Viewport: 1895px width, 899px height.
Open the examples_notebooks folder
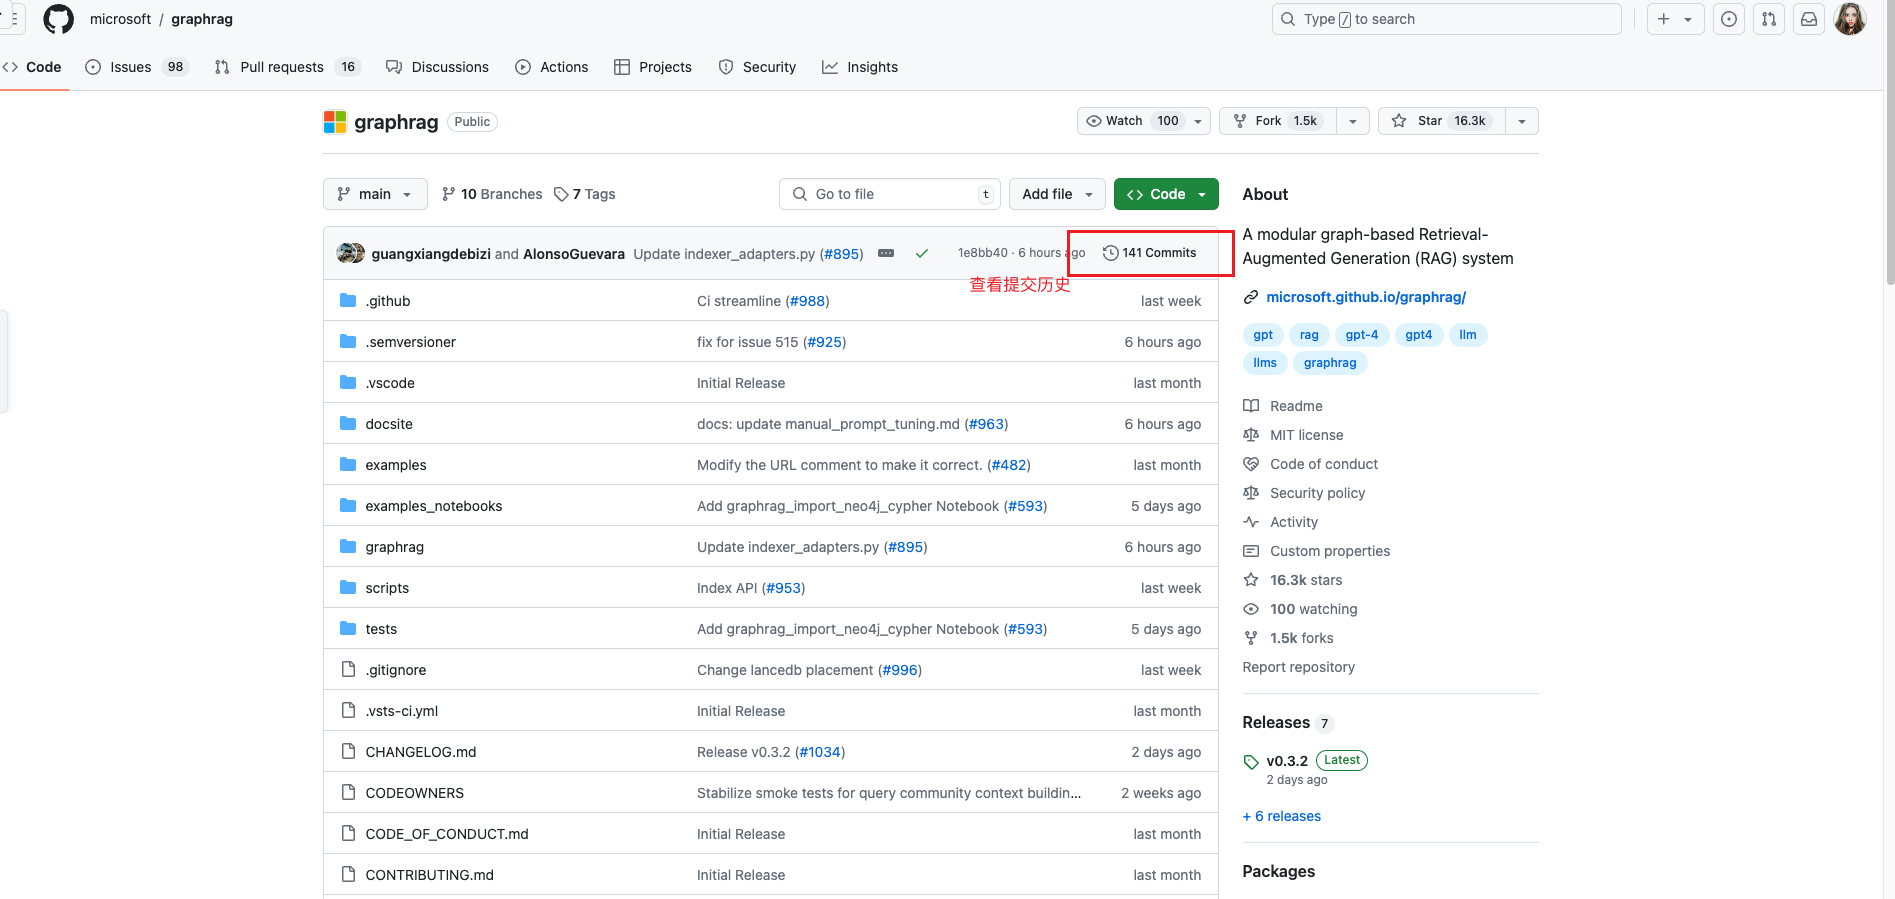tap(434, 506)
